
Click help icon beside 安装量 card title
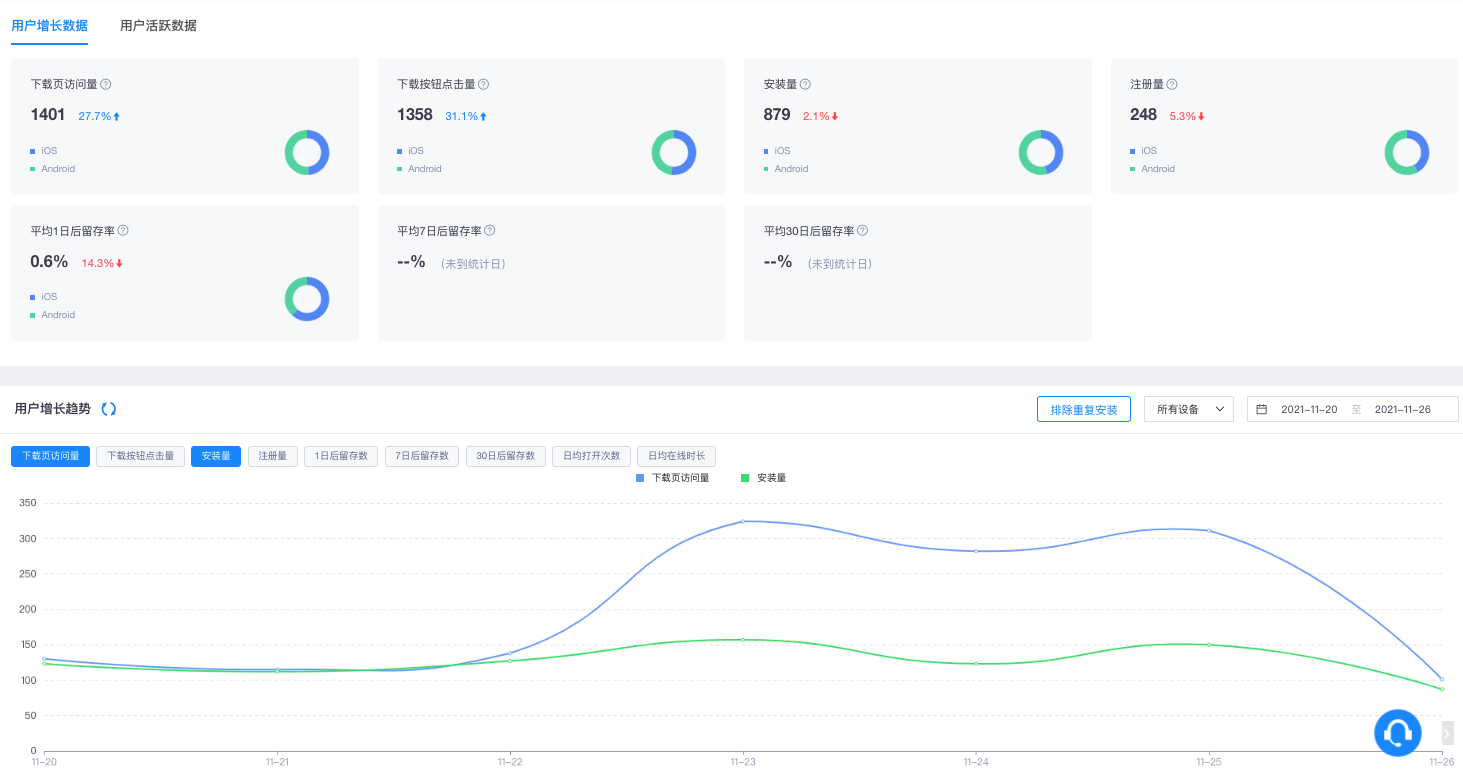coord(805,85)
